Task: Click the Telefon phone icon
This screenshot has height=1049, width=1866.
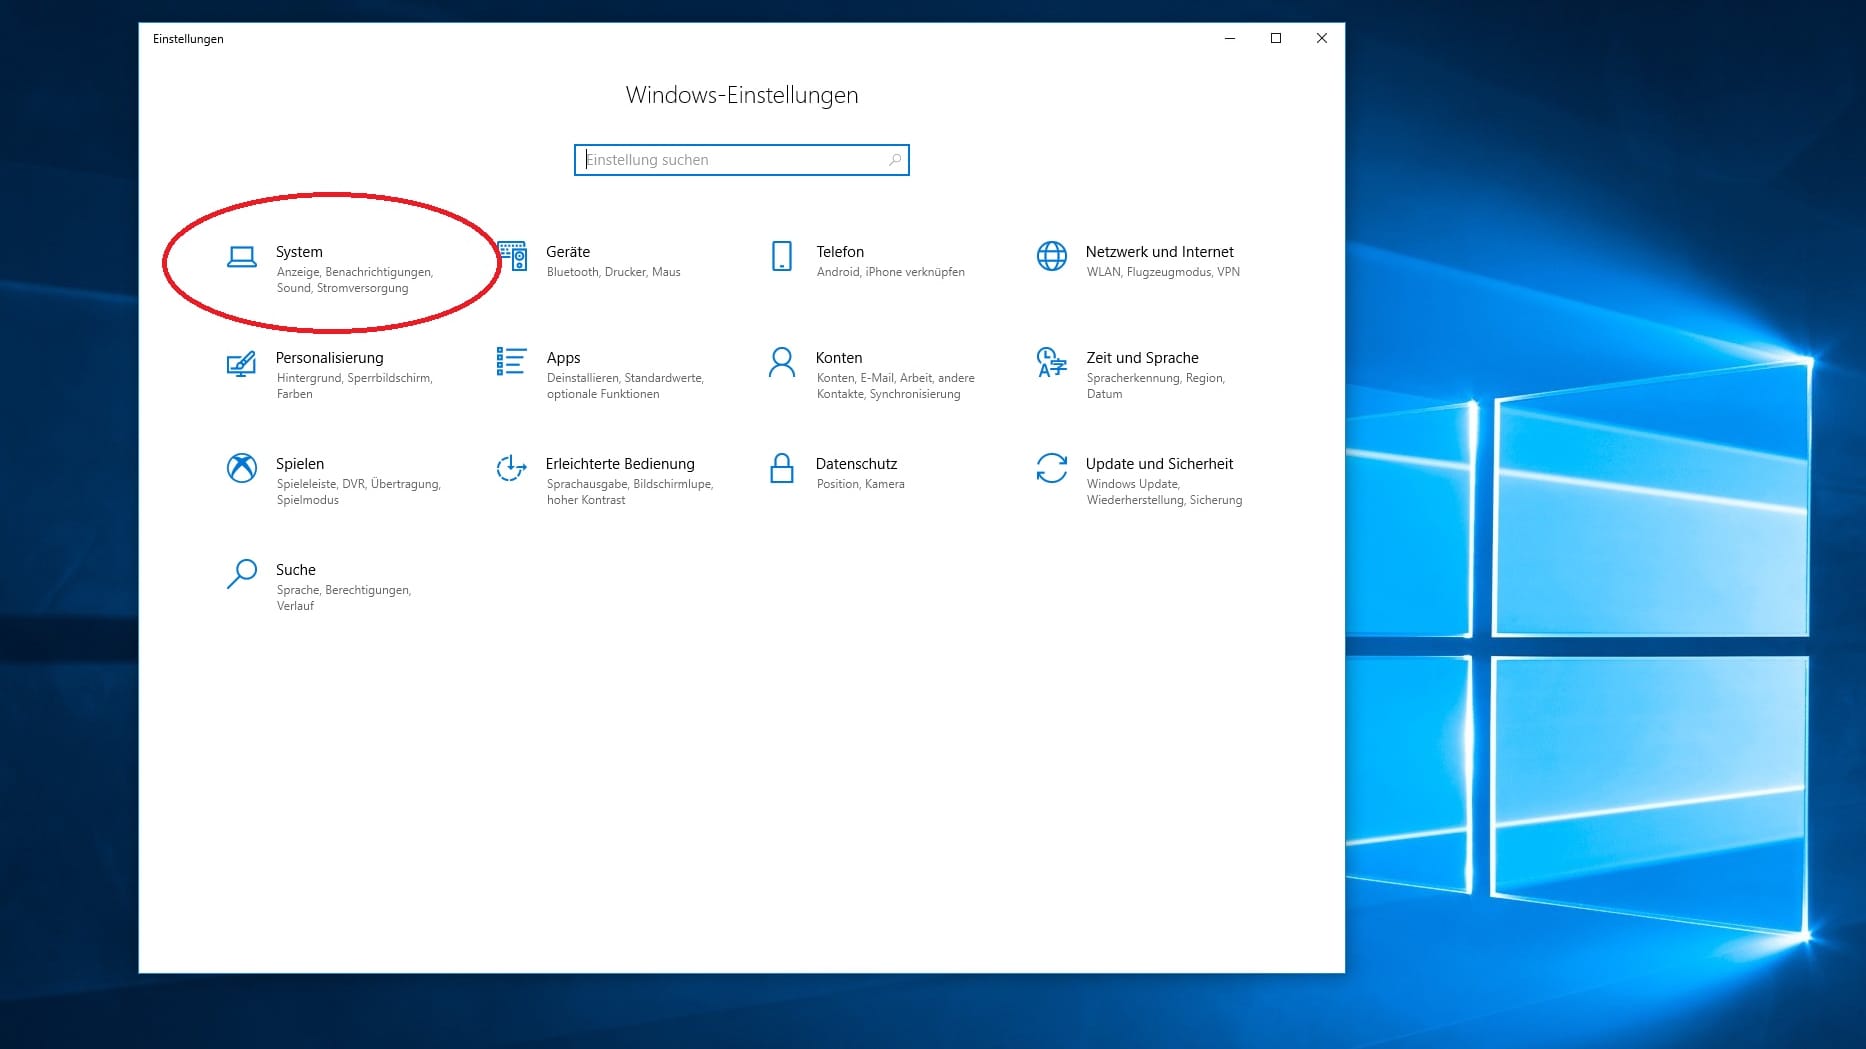Action: 782,256
